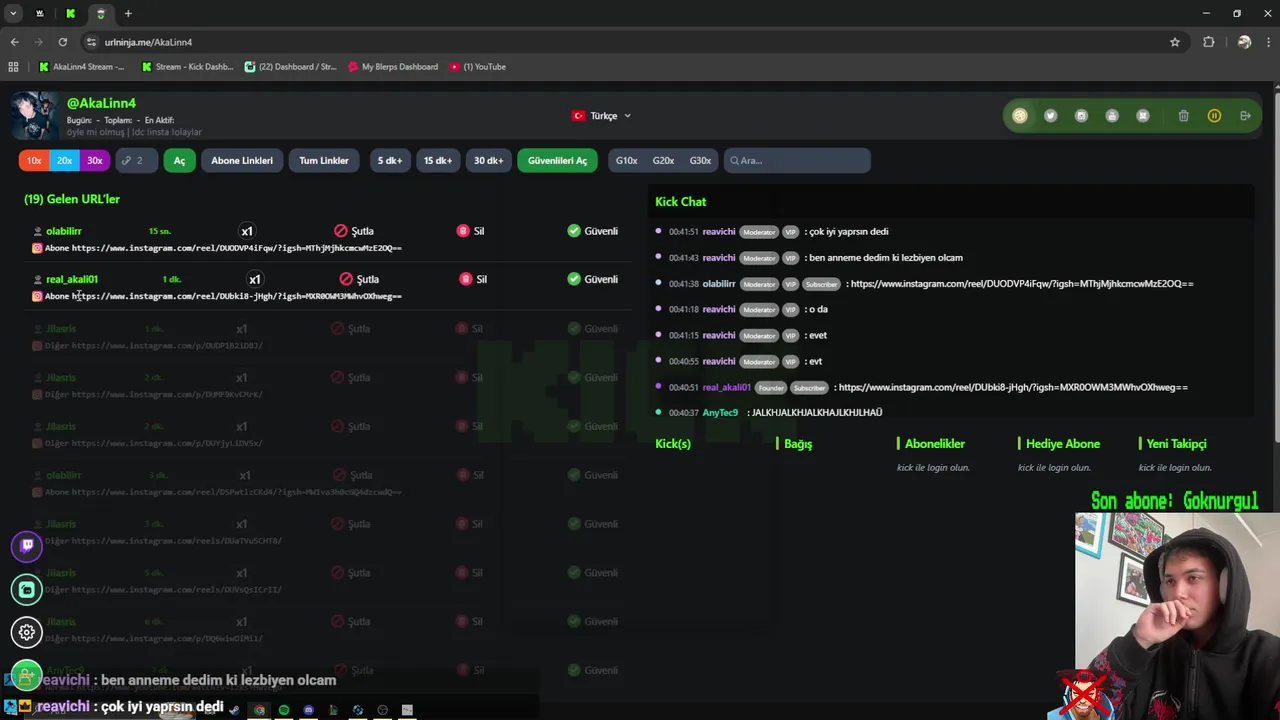Click Tum Linkler button

pyautogui.click(x=324, y=160)
